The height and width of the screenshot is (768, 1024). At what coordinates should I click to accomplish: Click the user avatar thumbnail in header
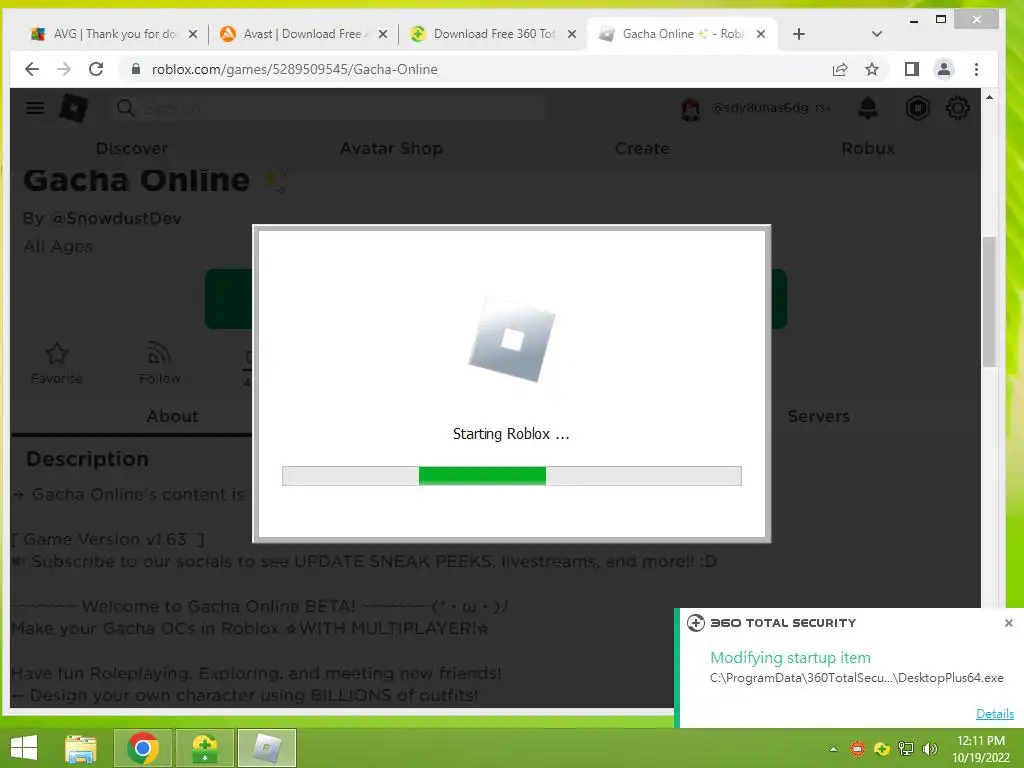click(690, 108)
